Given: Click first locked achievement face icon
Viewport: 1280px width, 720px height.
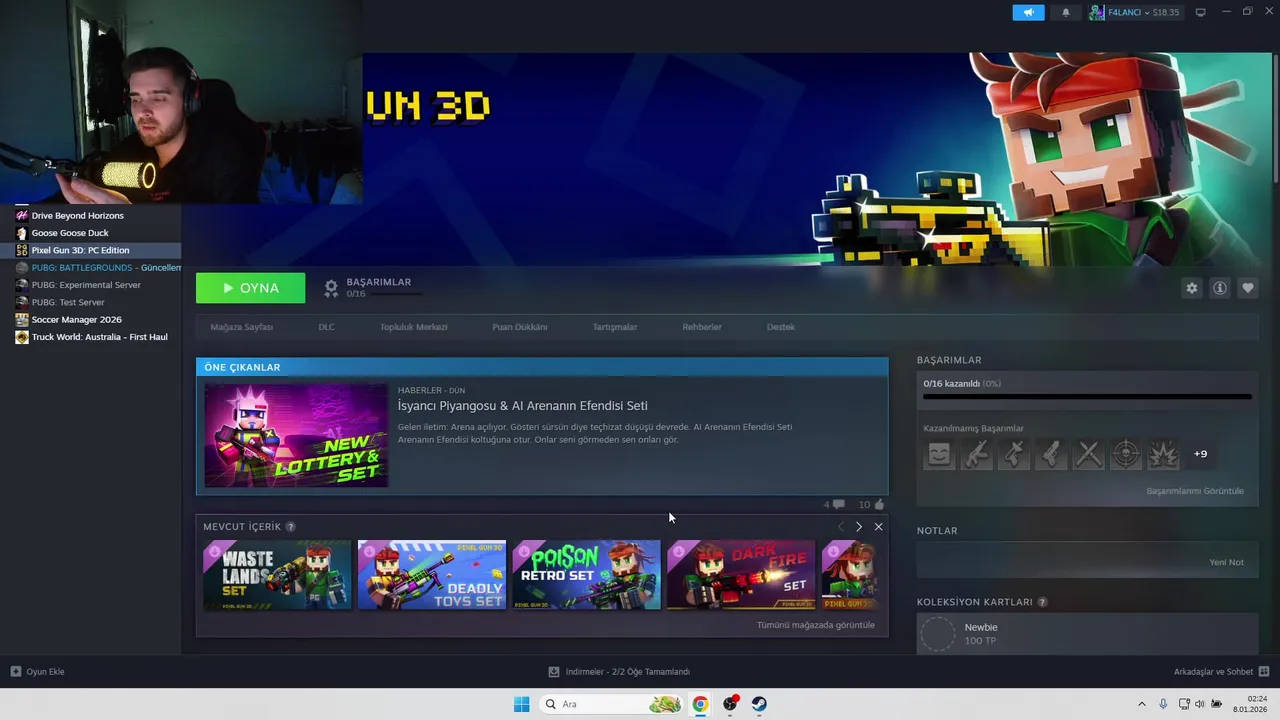Looking at the screenshot, I should click(939, 455).
